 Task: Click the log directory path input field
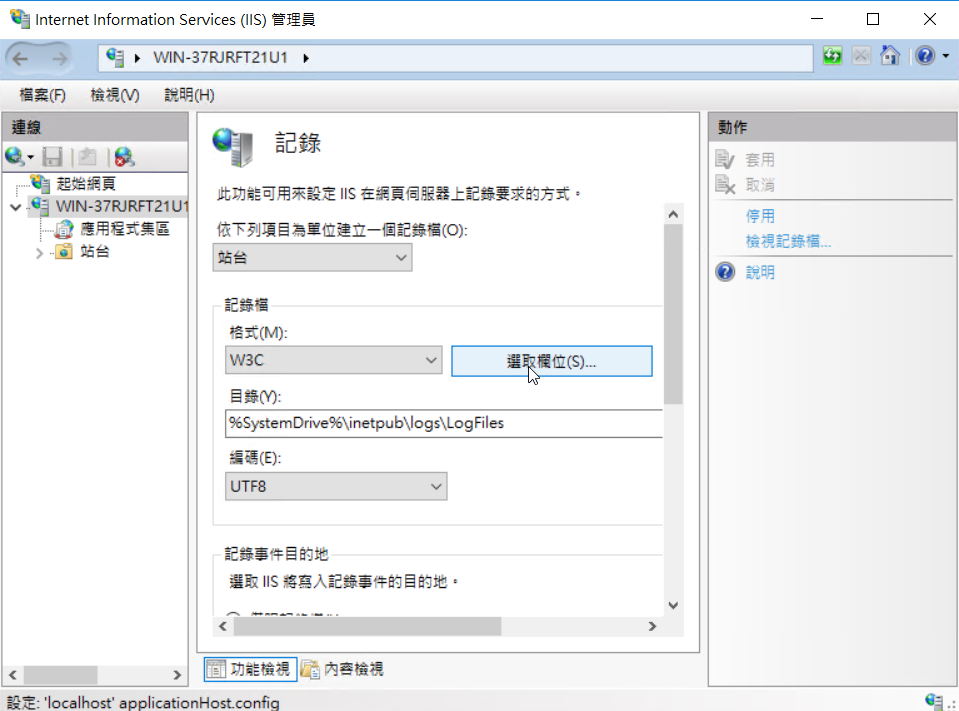click(x=443, y=423)
